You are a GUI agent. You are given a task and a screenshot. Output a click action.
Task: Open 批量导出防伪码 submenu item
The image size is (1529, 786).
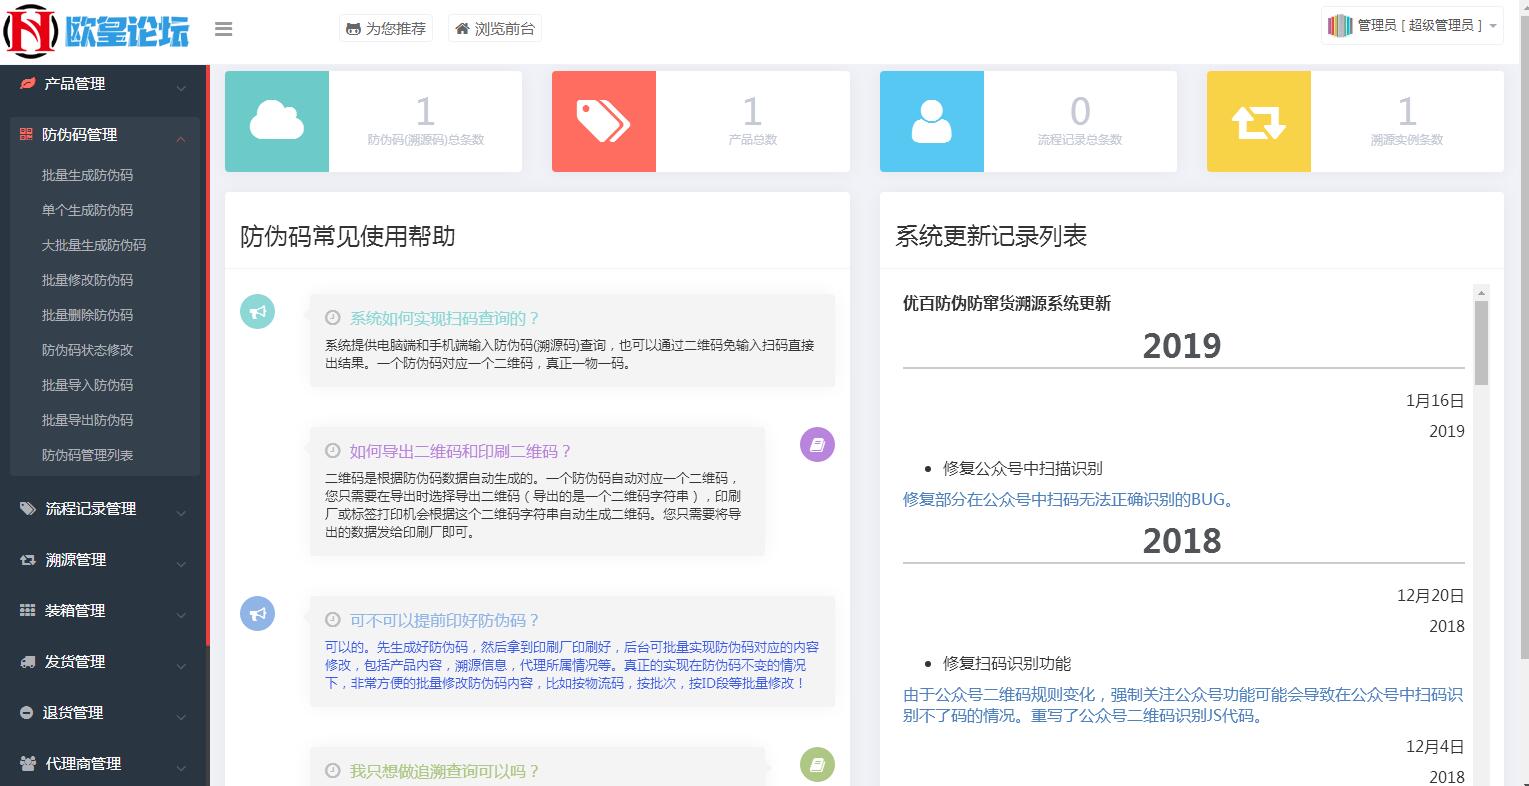[87, 420]
